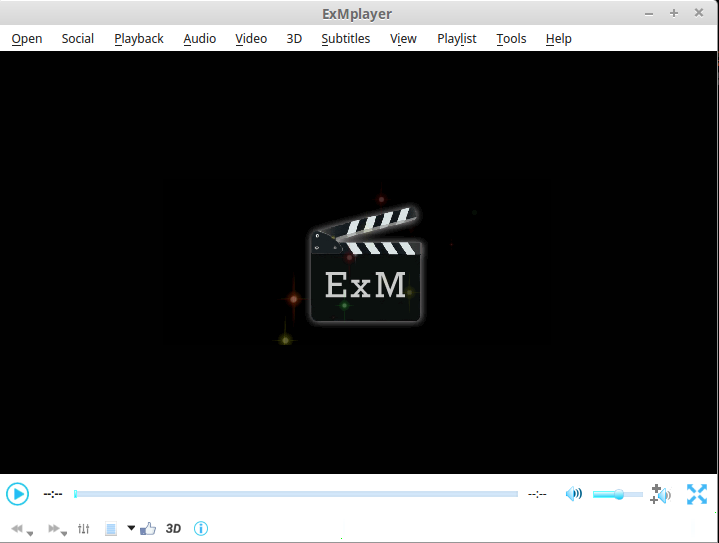Image resolution: width=719 pixels, height=543 pixels.
Task: Open the Playback menu
Action: click(x=138, y=39)
